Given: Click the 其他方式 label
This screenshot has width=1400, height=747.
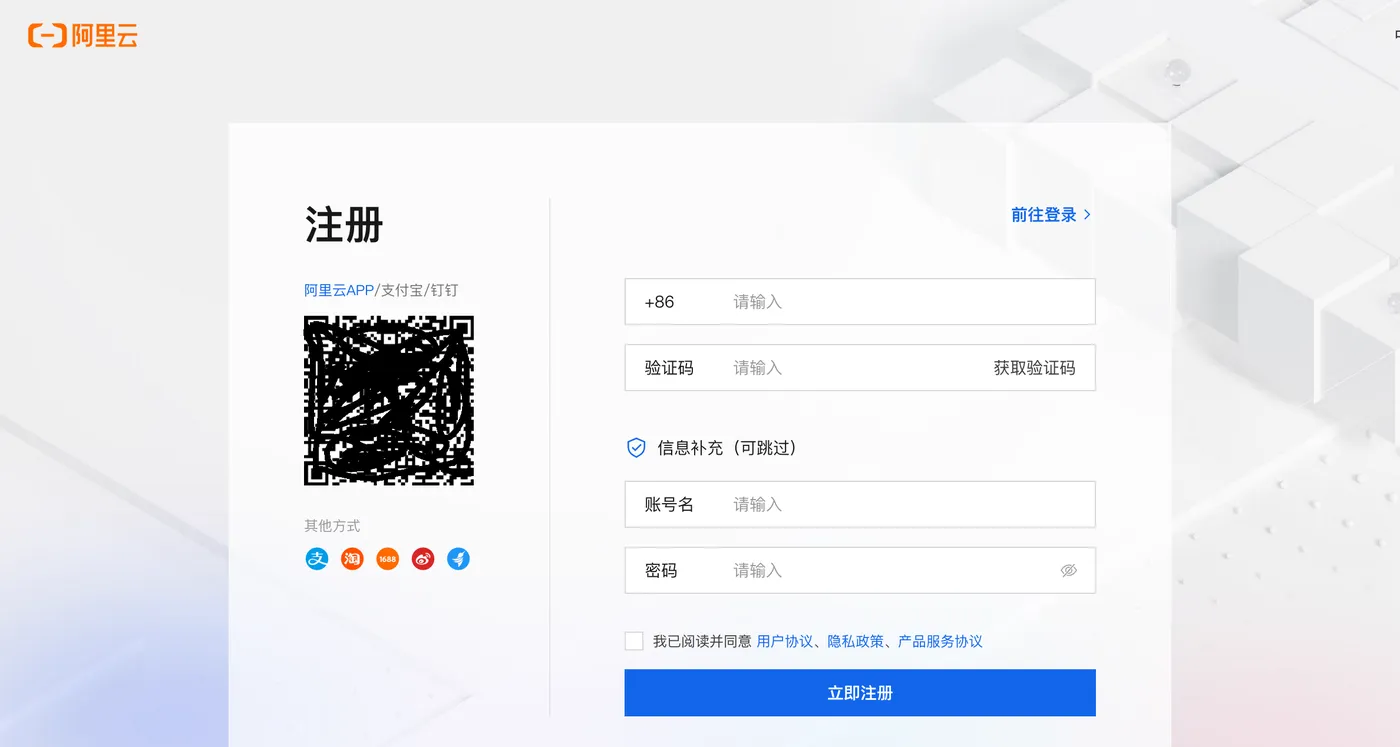Looking at the screenshot, I should coord(332,526).
